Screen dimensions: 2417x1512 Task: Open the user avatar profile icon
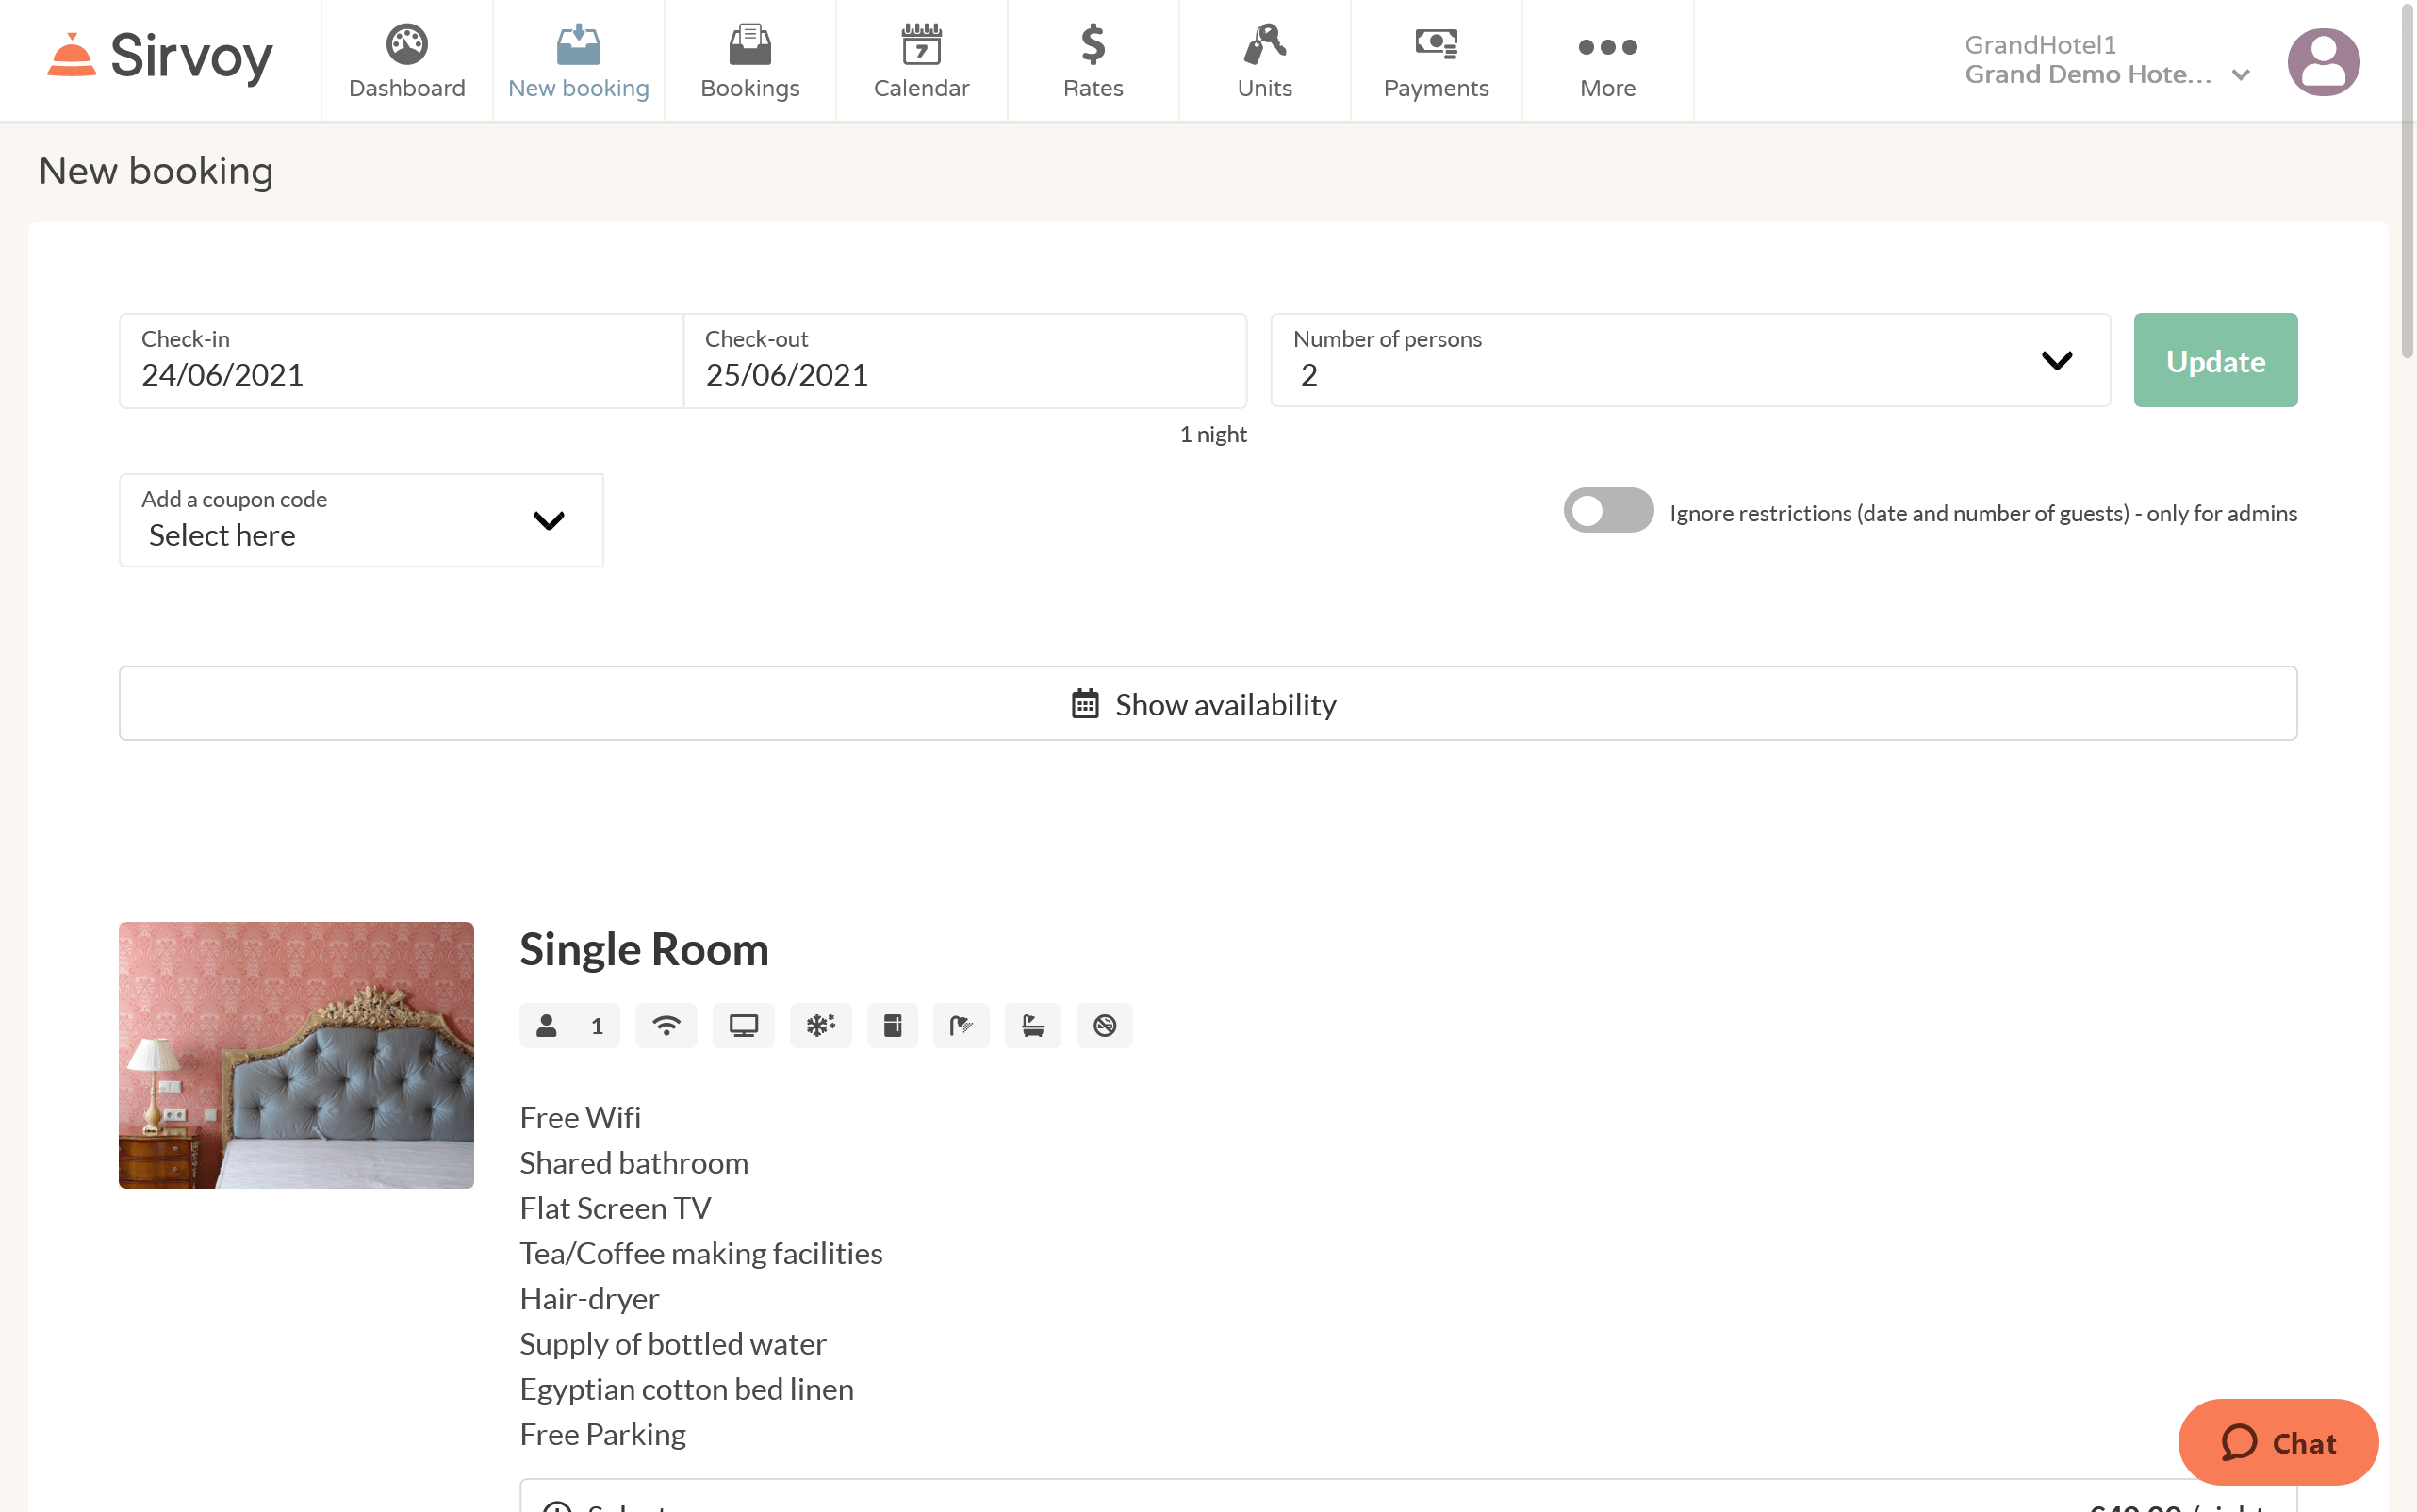2323,61
